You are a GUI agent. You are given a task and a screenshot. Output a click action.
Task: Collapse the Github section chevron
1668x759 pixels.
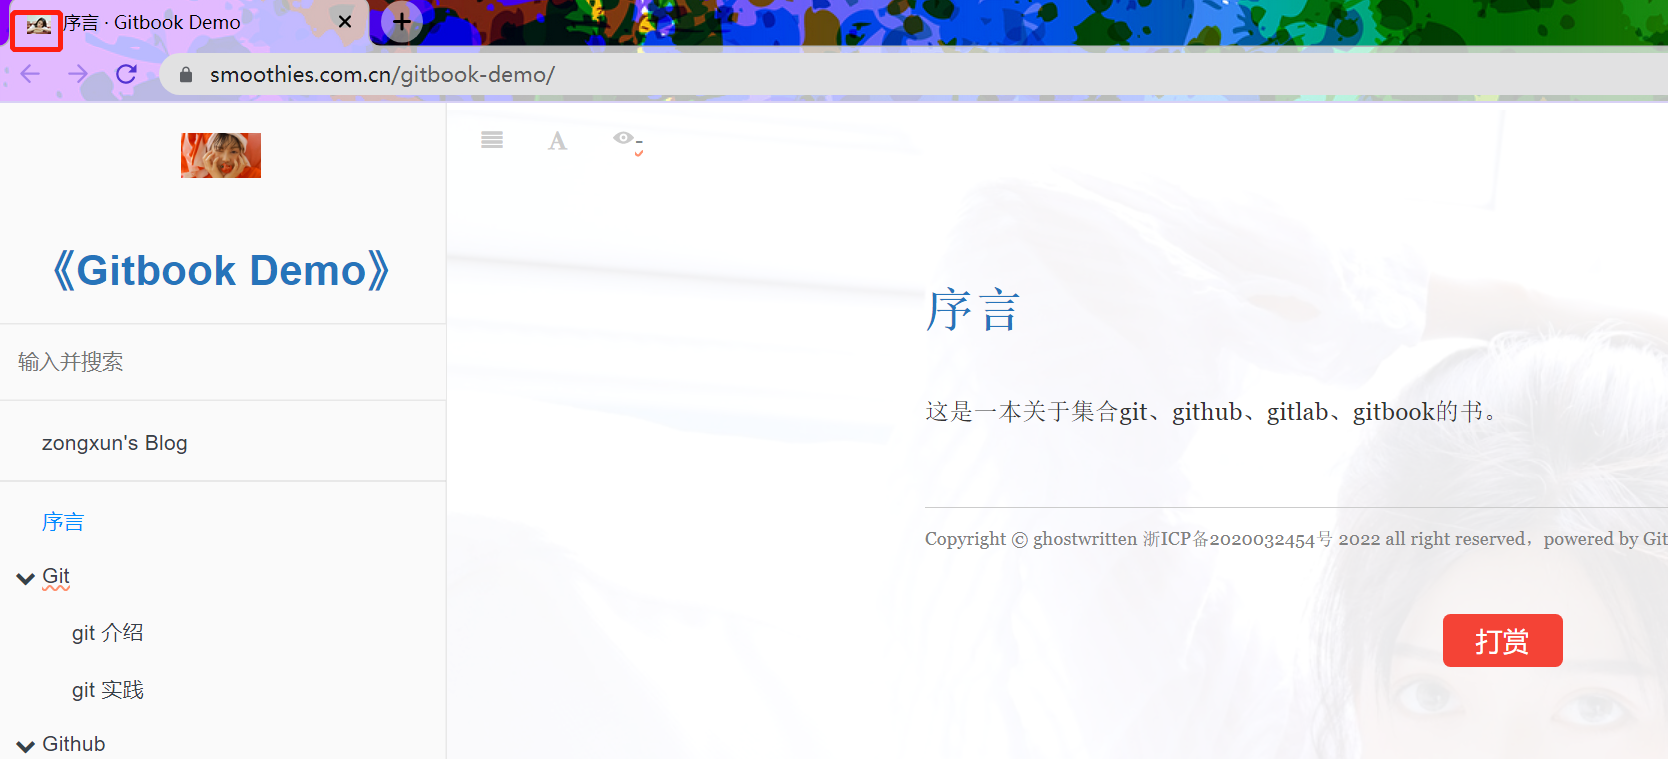tap(26, 746)
